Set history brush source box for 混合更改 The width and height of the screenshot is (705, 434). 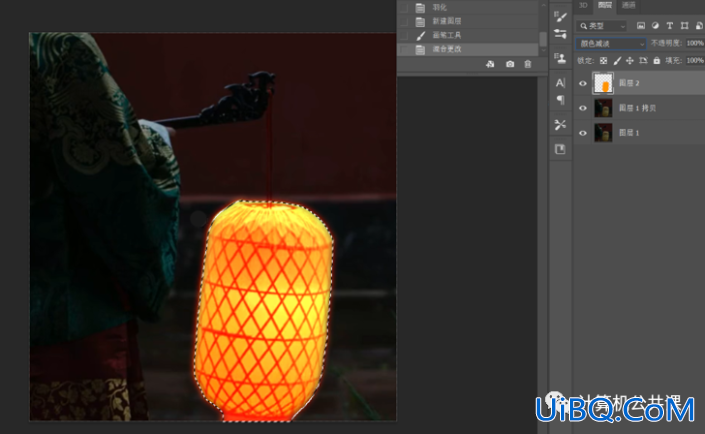click(404, 49)
